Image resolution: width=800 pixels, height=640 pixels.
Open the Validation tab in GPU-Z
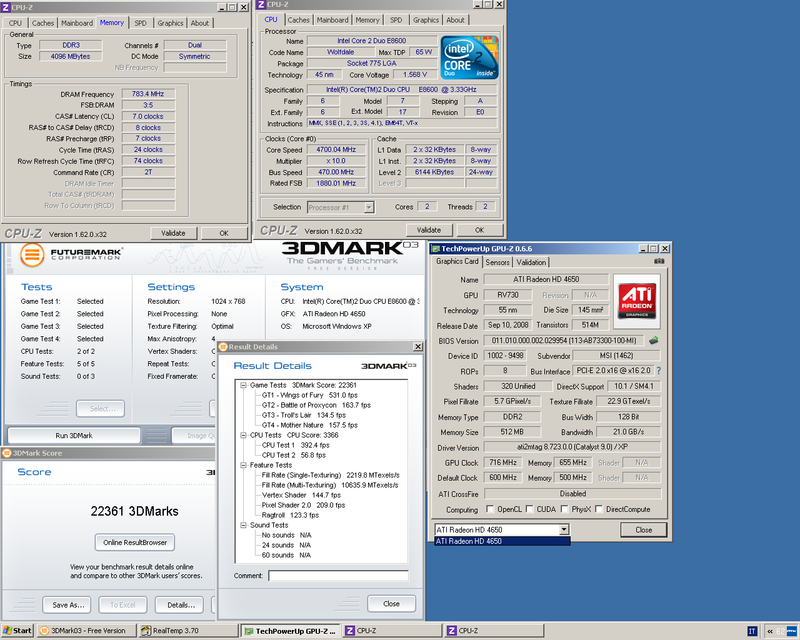pyautogui.click(x=531, y=262)
